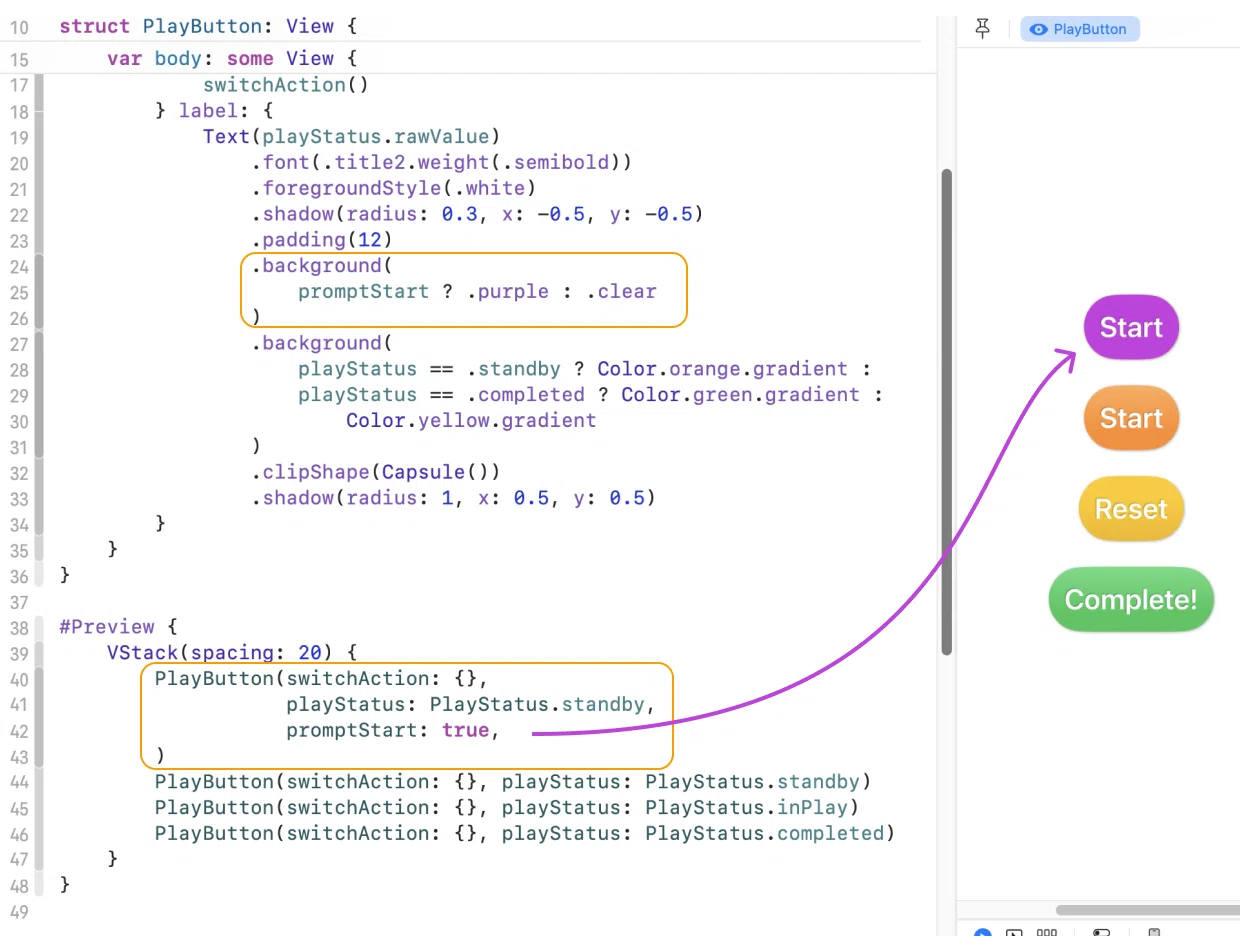The width and height of the screenshot is (1240, 936).
Task: Click 'Text(playStatus.rawValue)' on line 19
Action: [351, 137]
